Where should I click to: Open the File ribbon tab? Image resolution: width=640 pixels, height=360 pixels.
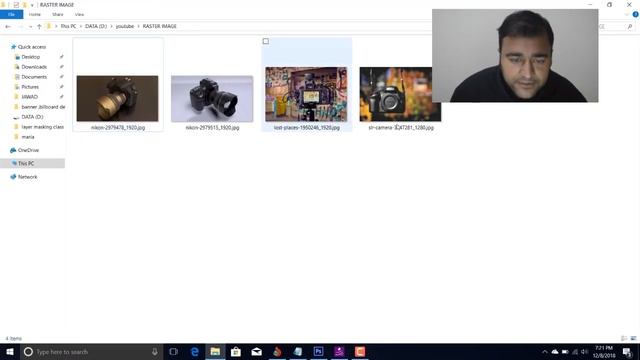11,14
